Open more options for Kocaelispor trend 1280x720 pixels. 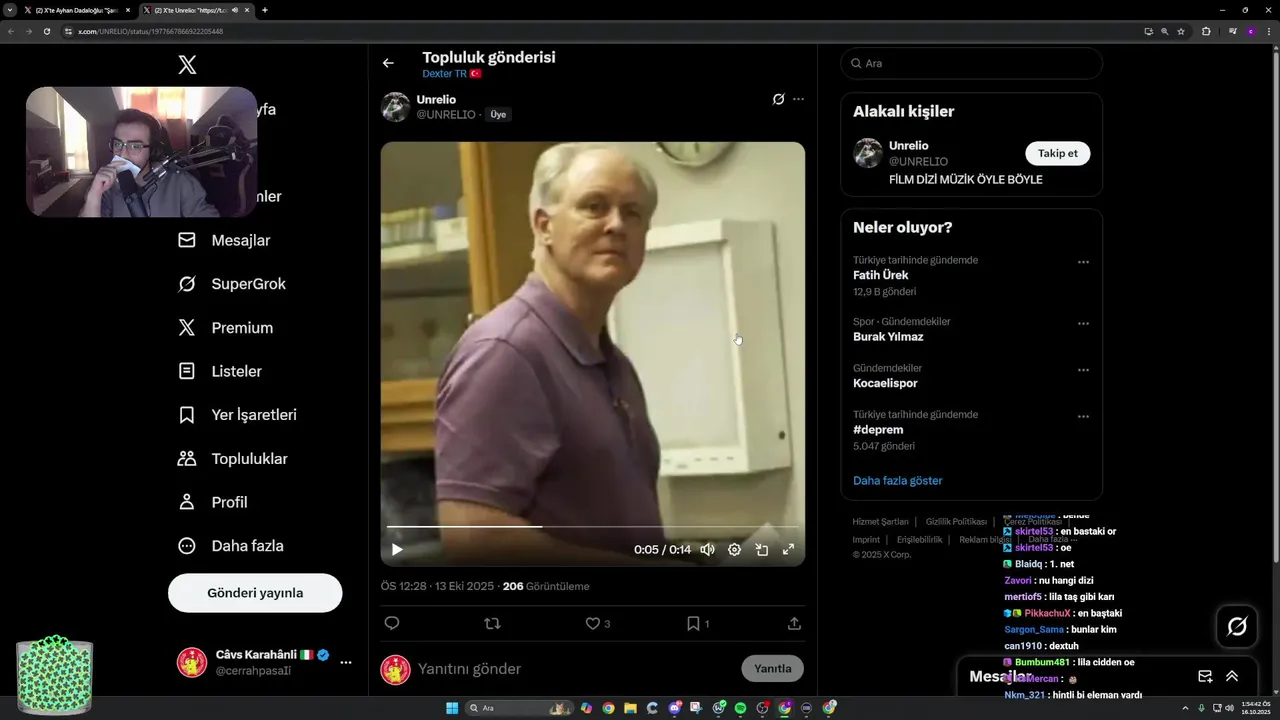[1083, 370]
